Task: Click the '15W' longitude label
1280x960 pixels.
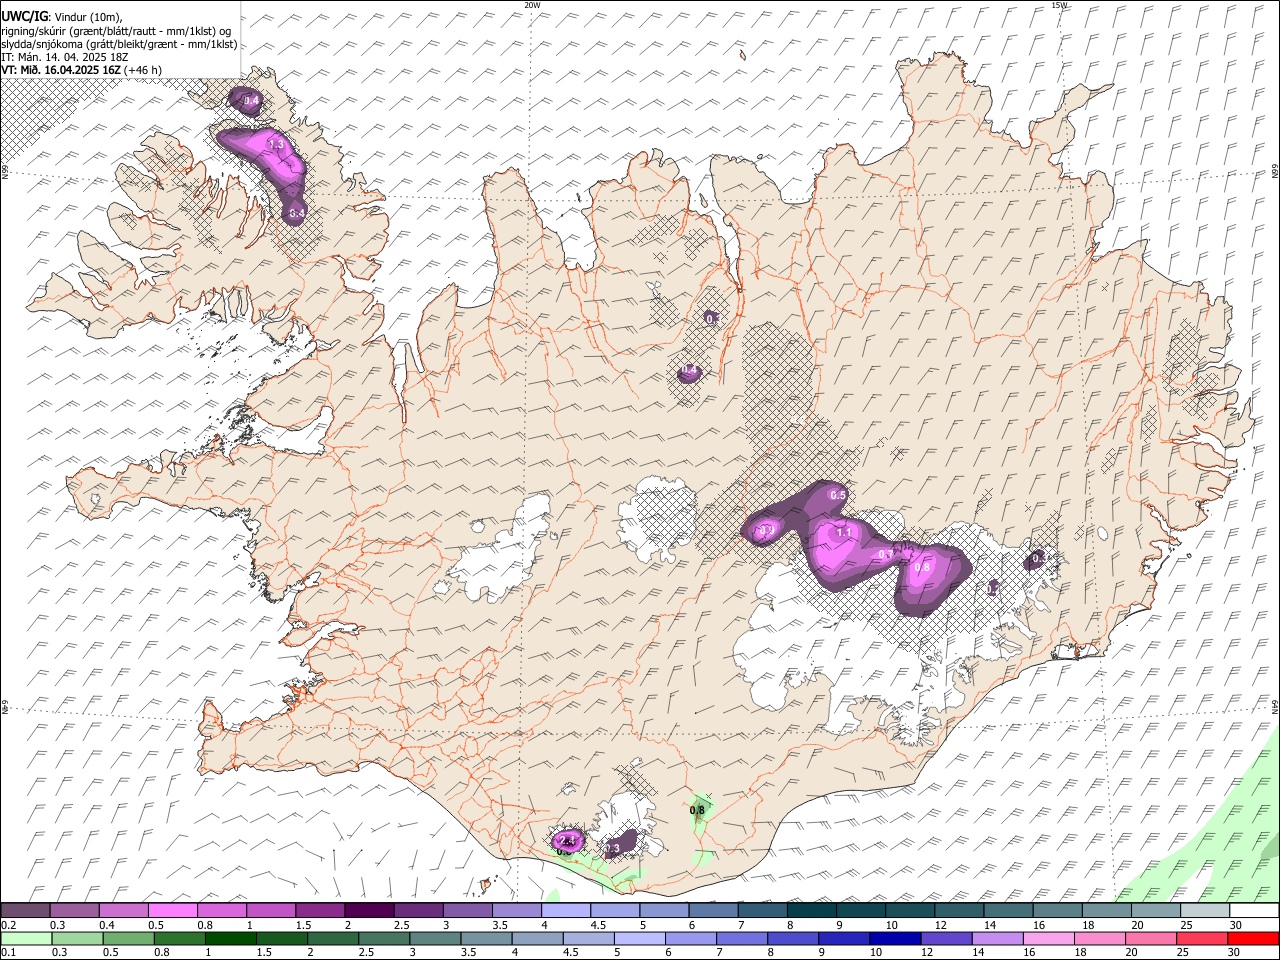Action: [x=1060, y=5]
